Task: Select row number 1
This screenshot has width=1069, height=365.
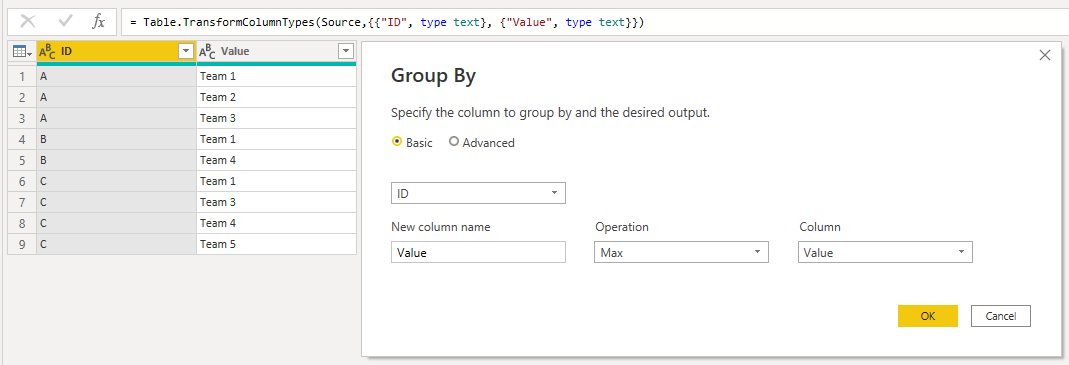Action: (x=22, y=76)
